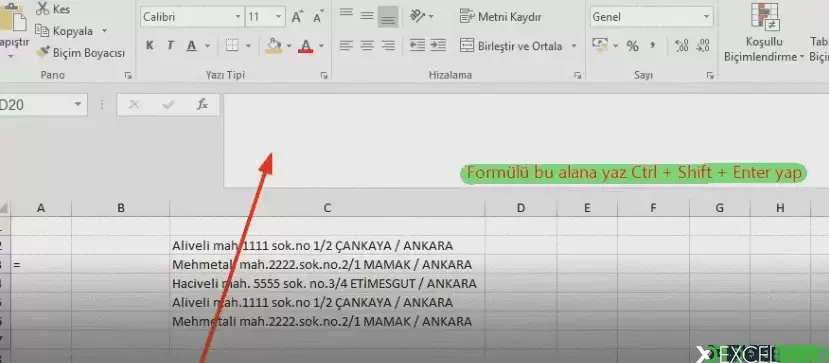The width and height of the screenshot is (829, 363).
Task: Open the Name Box D20 dropdown arrow
Action: point(78,105)
